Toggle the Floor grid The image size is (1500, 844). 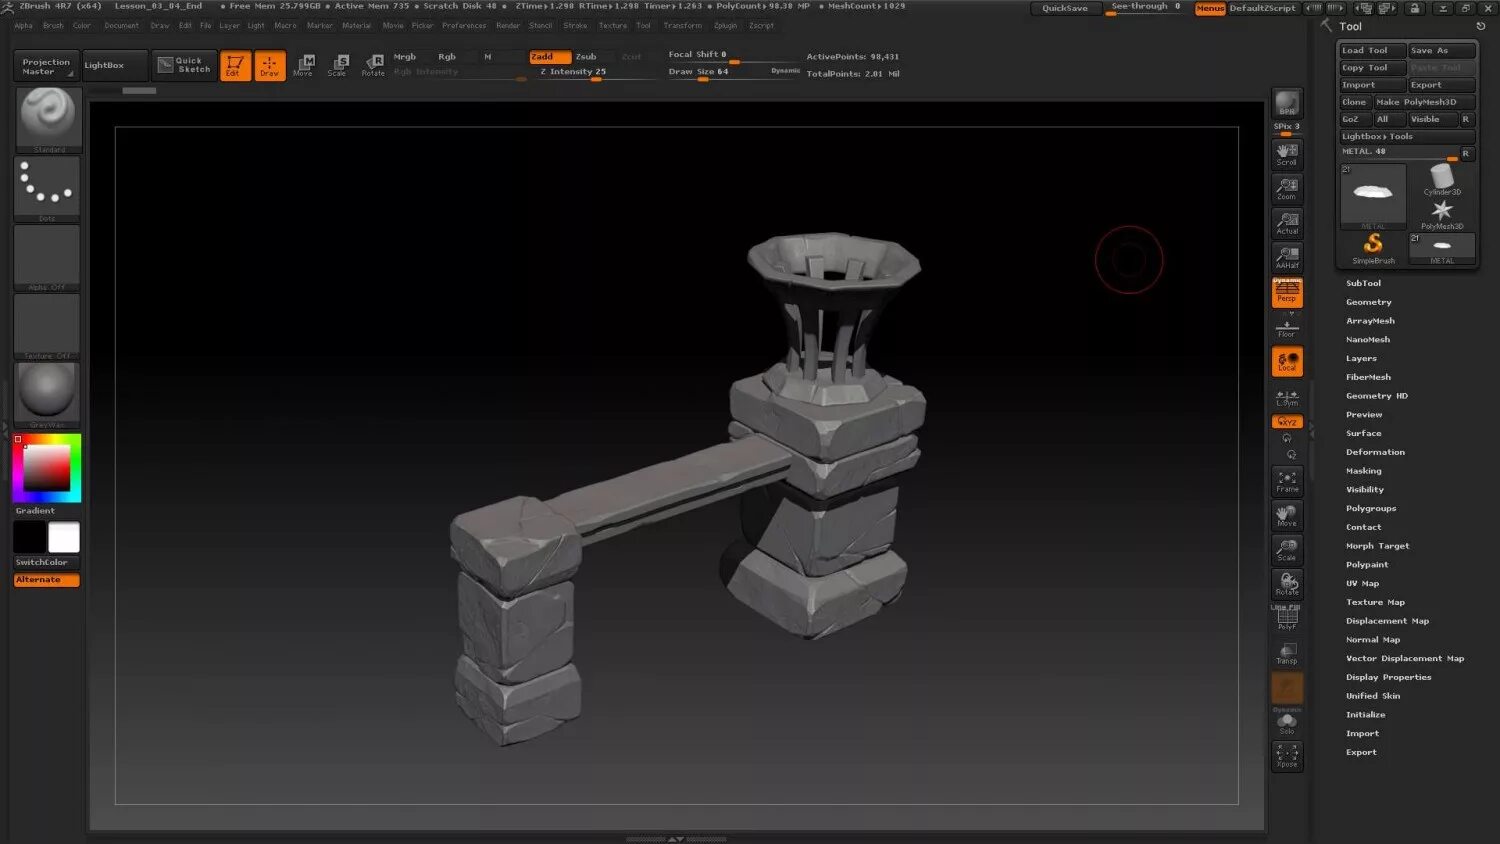(x=1287, y=326)
